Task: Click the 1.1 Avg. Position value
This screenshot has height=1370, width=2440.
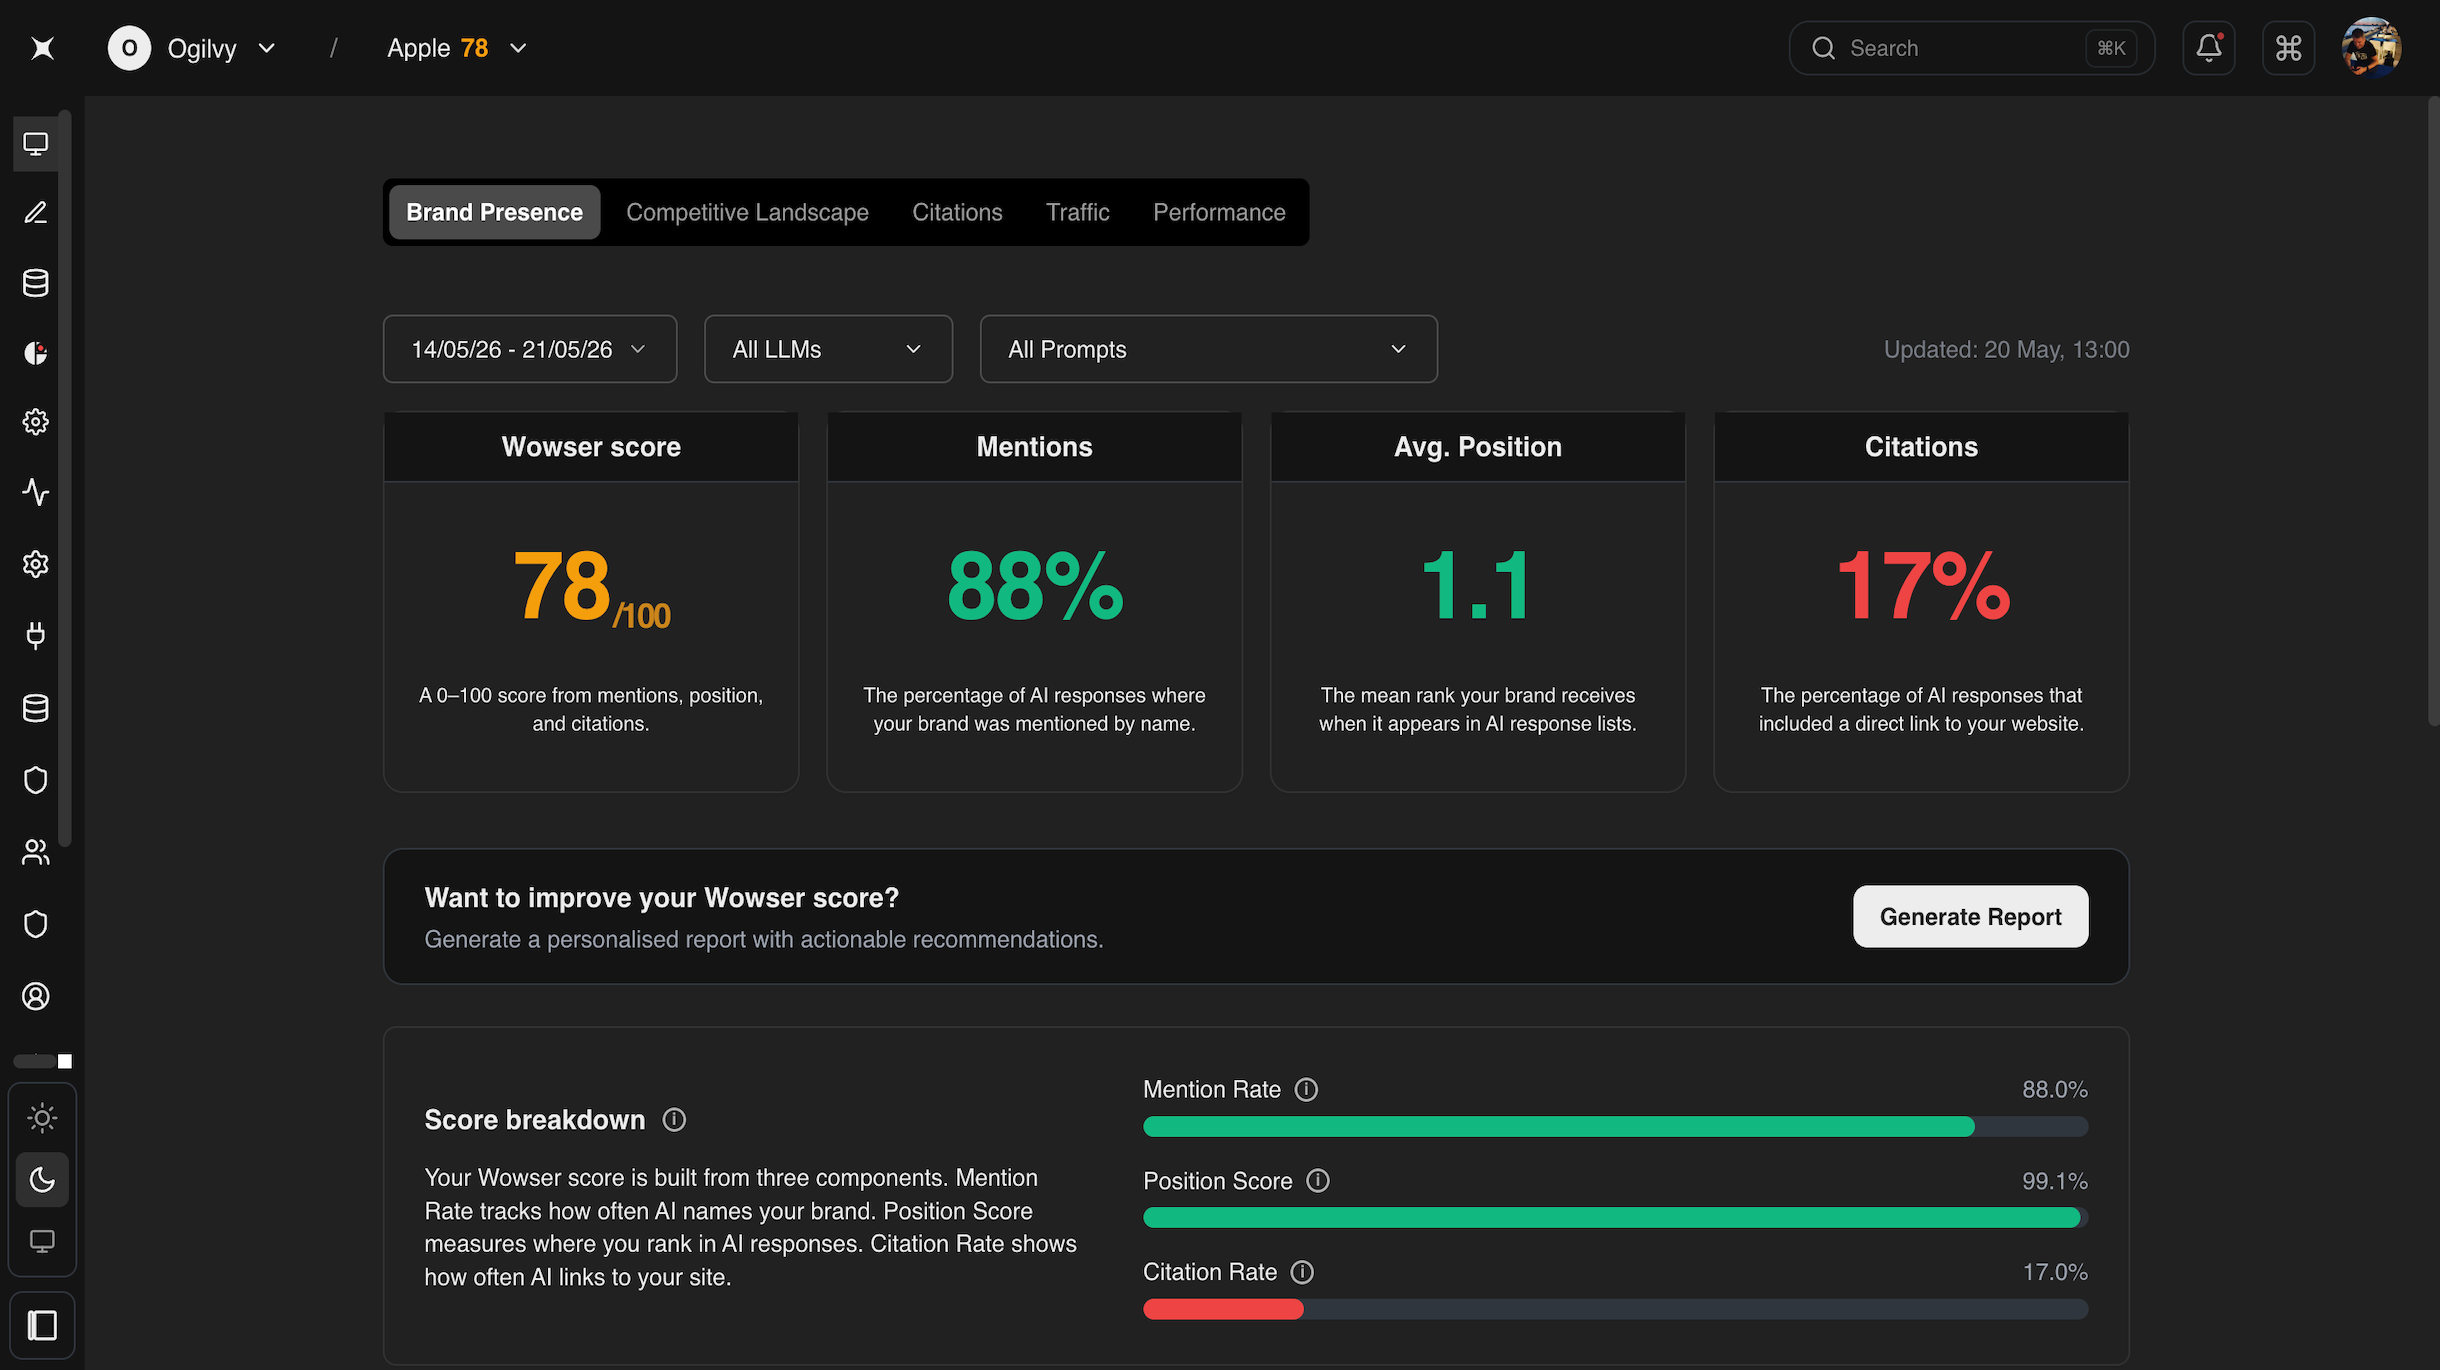Action: pos(1477,587)
